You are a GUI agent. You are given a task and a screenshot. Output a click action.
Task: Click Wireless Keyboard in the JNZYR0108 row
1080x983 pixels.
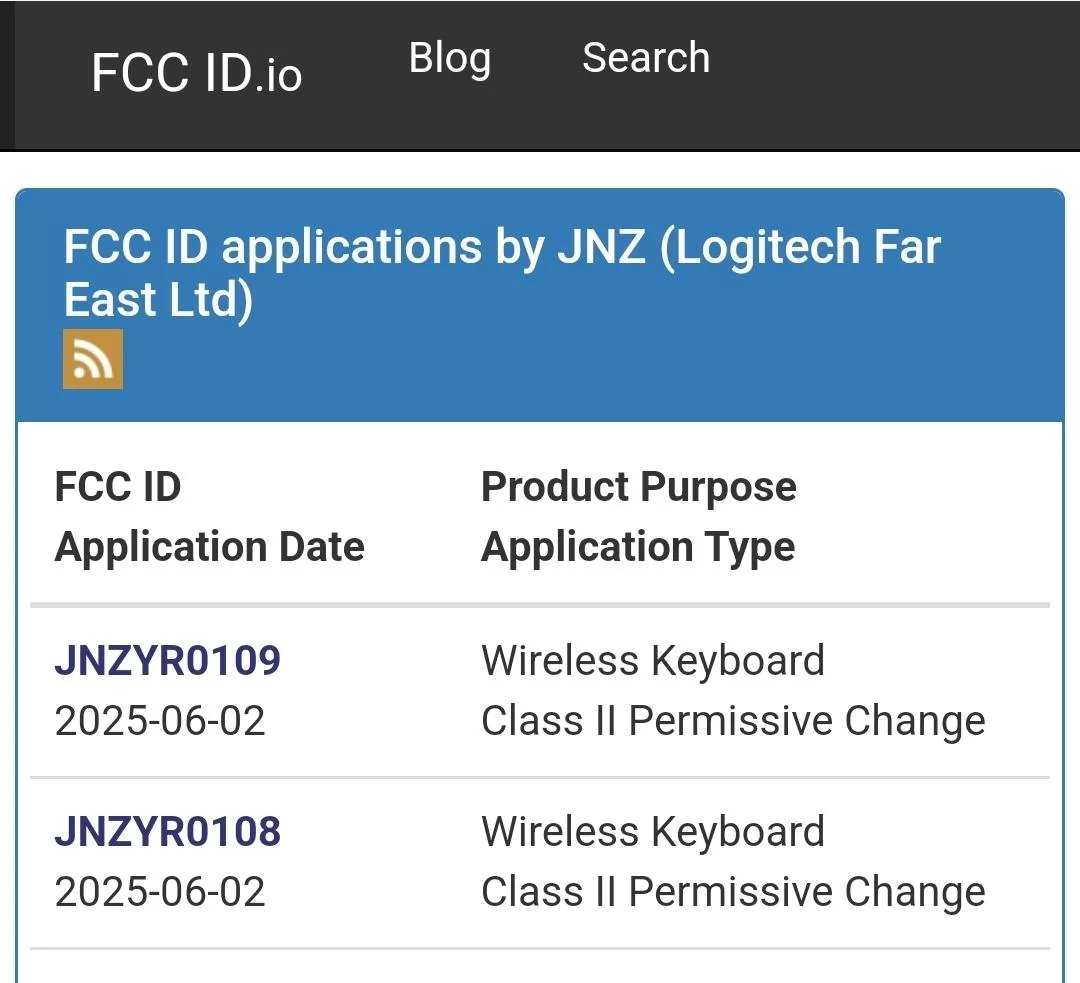[652, 832]
